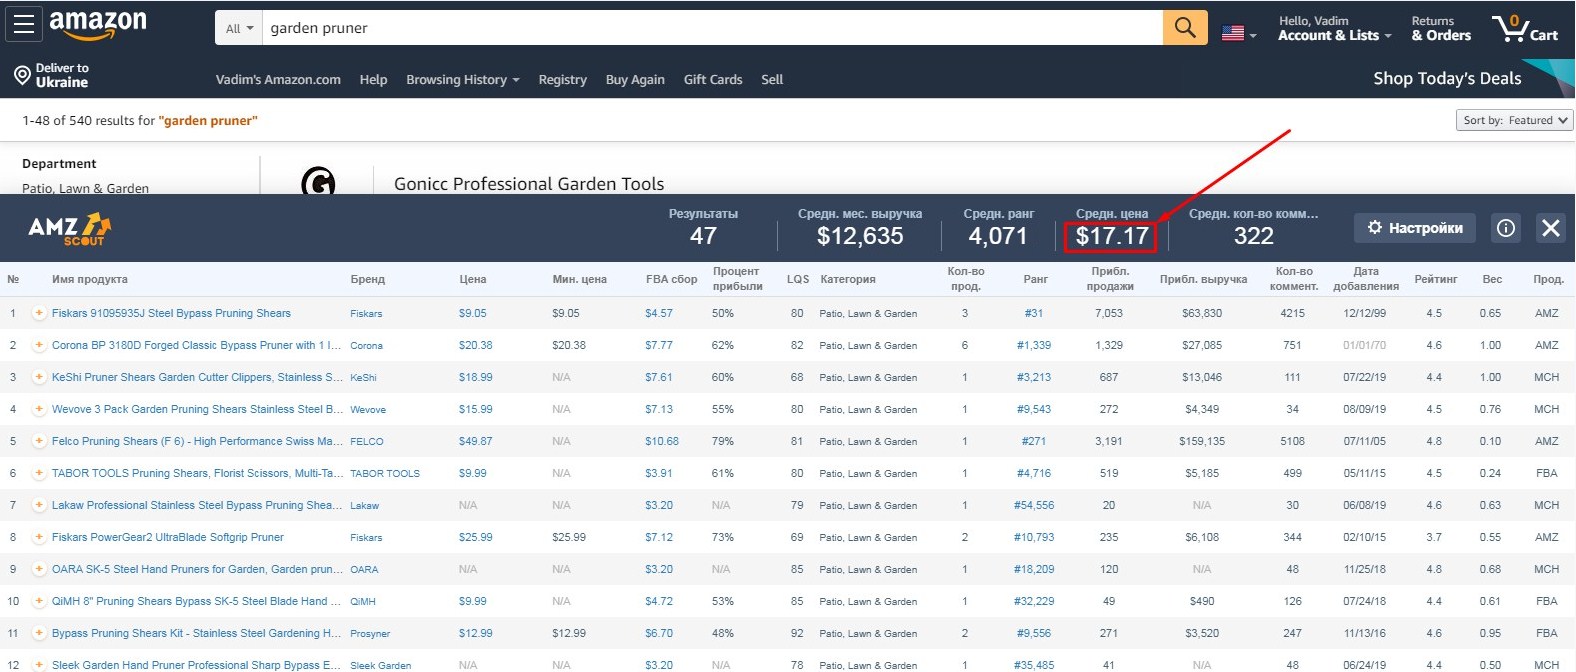Click FBA fee $10.68 value
1576x672 pixels.
coord(662,441)
